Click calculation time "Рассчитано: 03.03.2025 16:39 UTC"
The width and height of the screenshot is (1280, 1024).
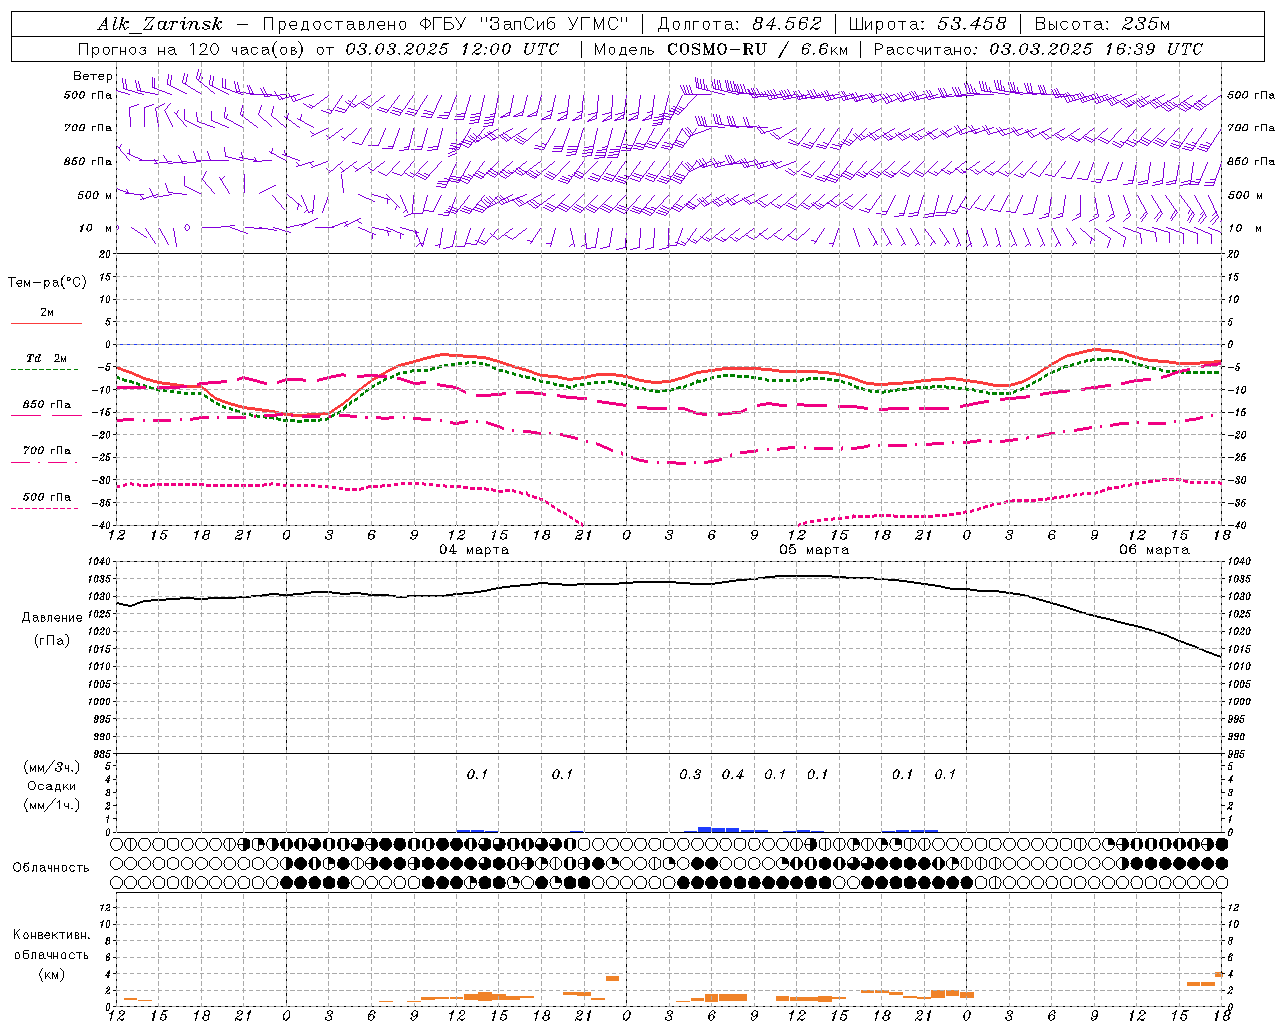coord(1038,49)
